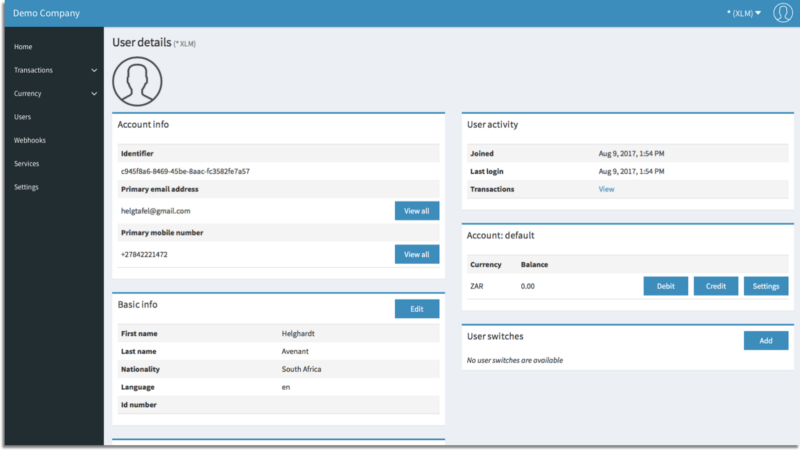800x450 pixels.
Task: Click the language value en
Action: [x=286, y=387]
